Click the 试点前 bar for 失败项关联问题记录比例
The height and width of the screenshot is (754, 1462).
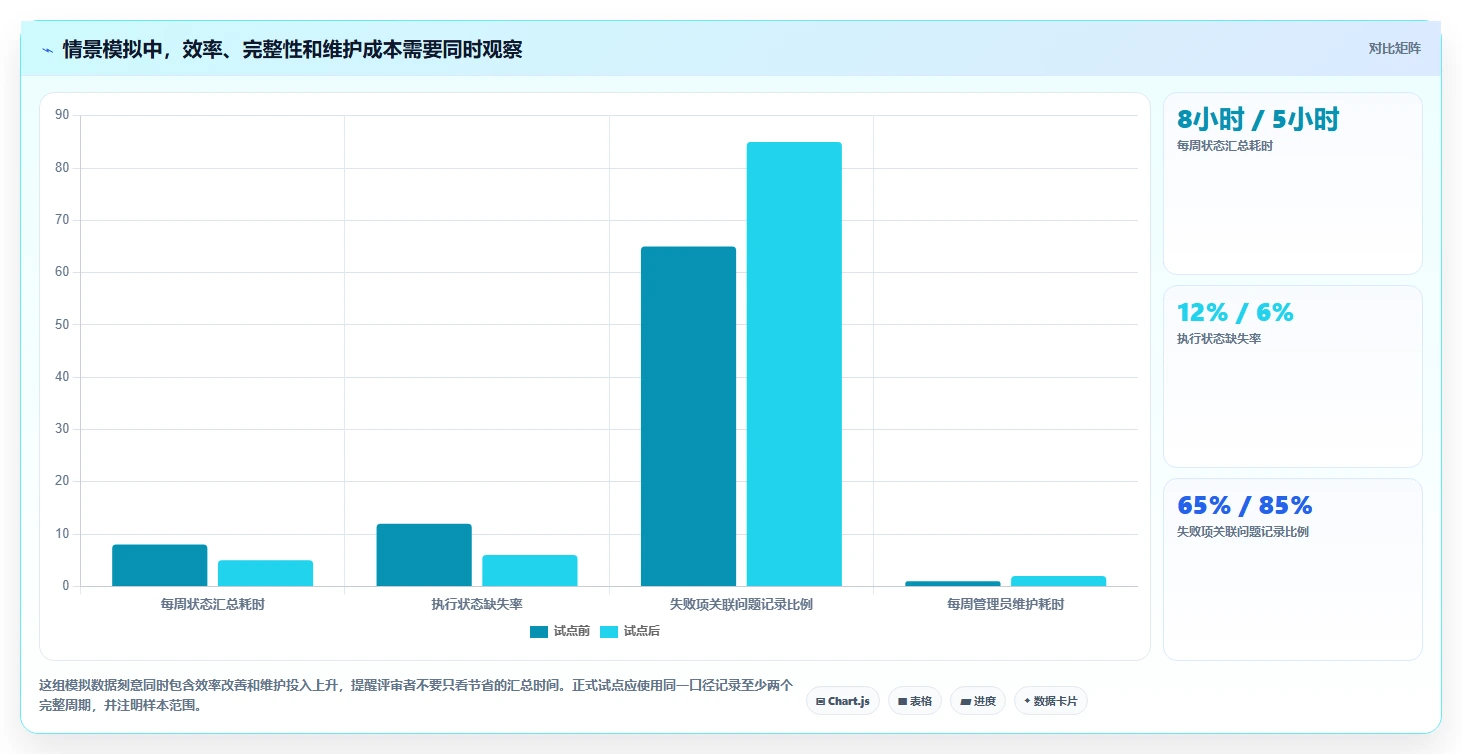pyautogui.click(x=688, y=416)
